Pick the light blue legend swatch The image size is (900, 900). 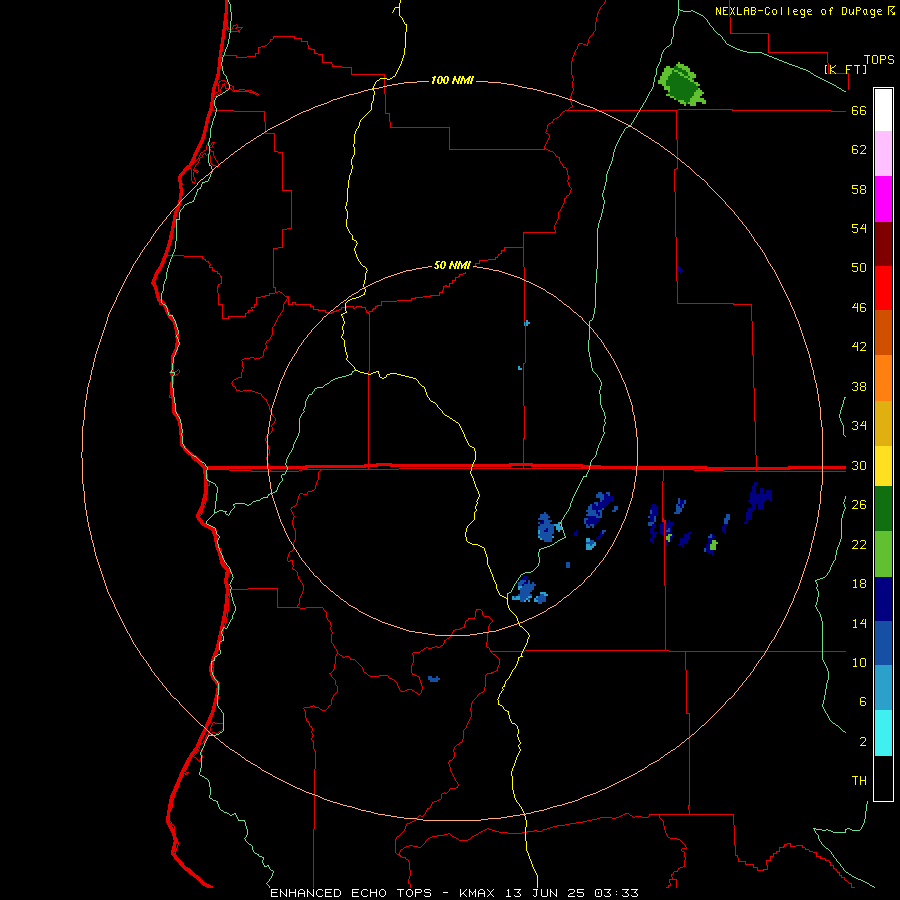[883, 688]
